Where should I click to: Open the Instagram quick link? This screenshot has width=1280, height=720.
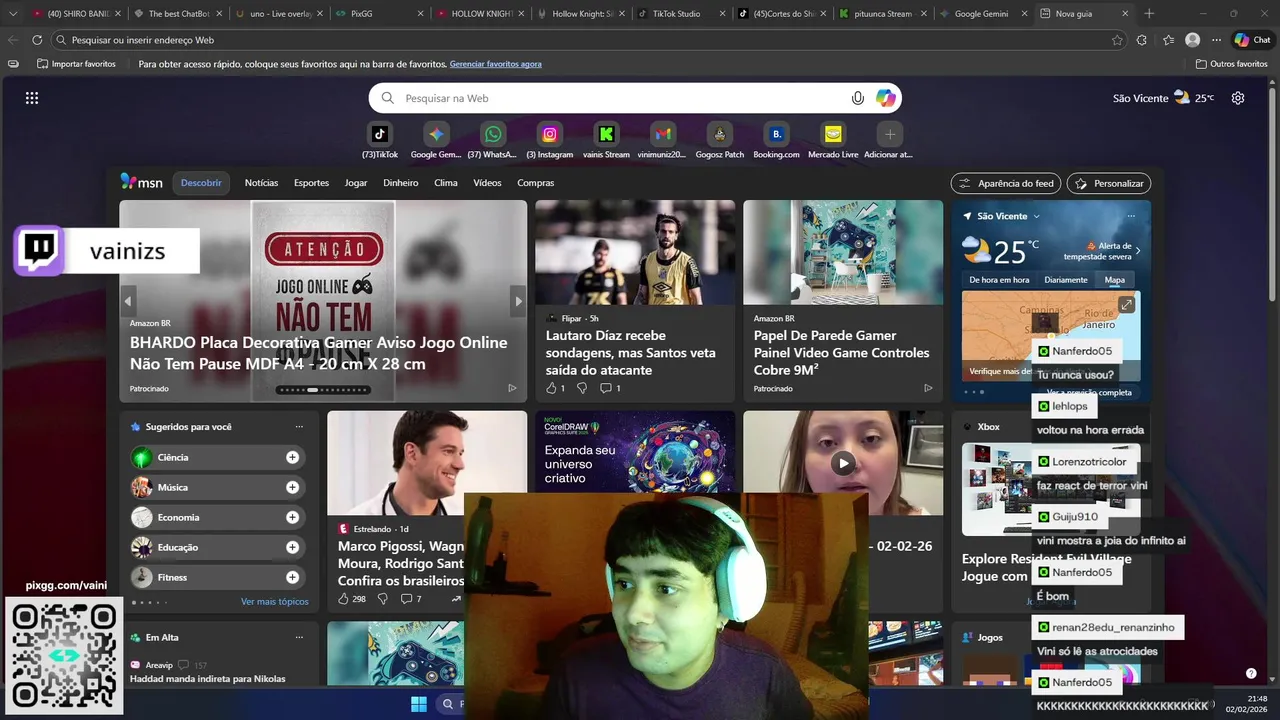(x=550, y=134)
